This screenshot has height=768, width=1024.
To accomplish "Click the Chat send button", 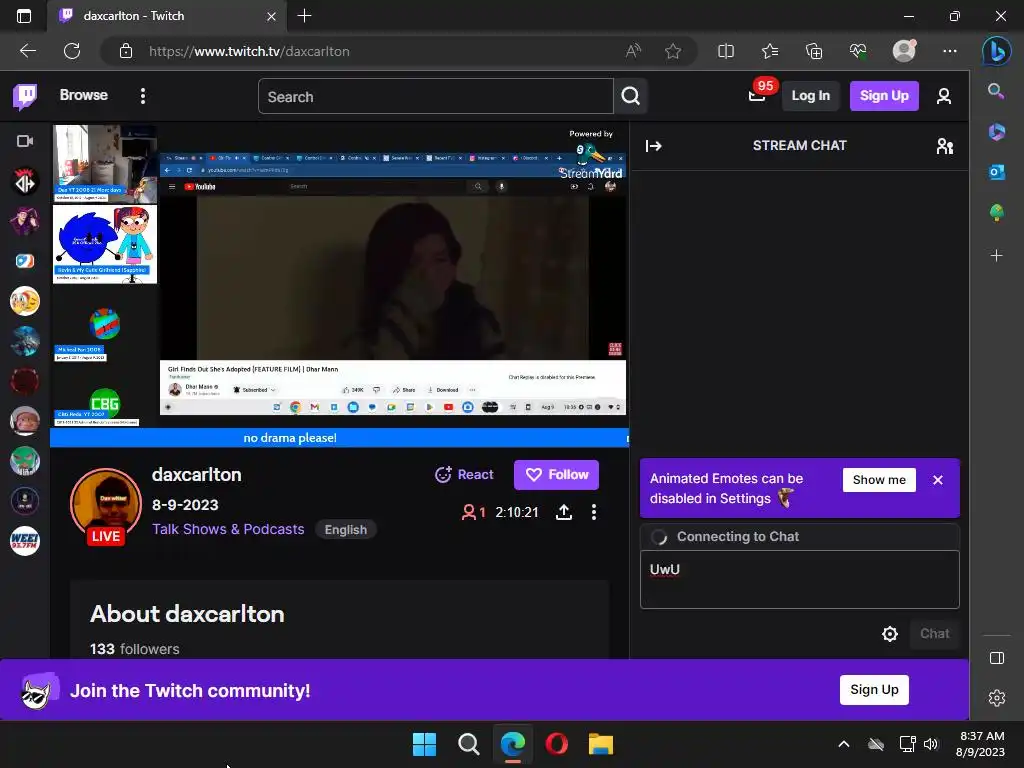I will 934,633.
